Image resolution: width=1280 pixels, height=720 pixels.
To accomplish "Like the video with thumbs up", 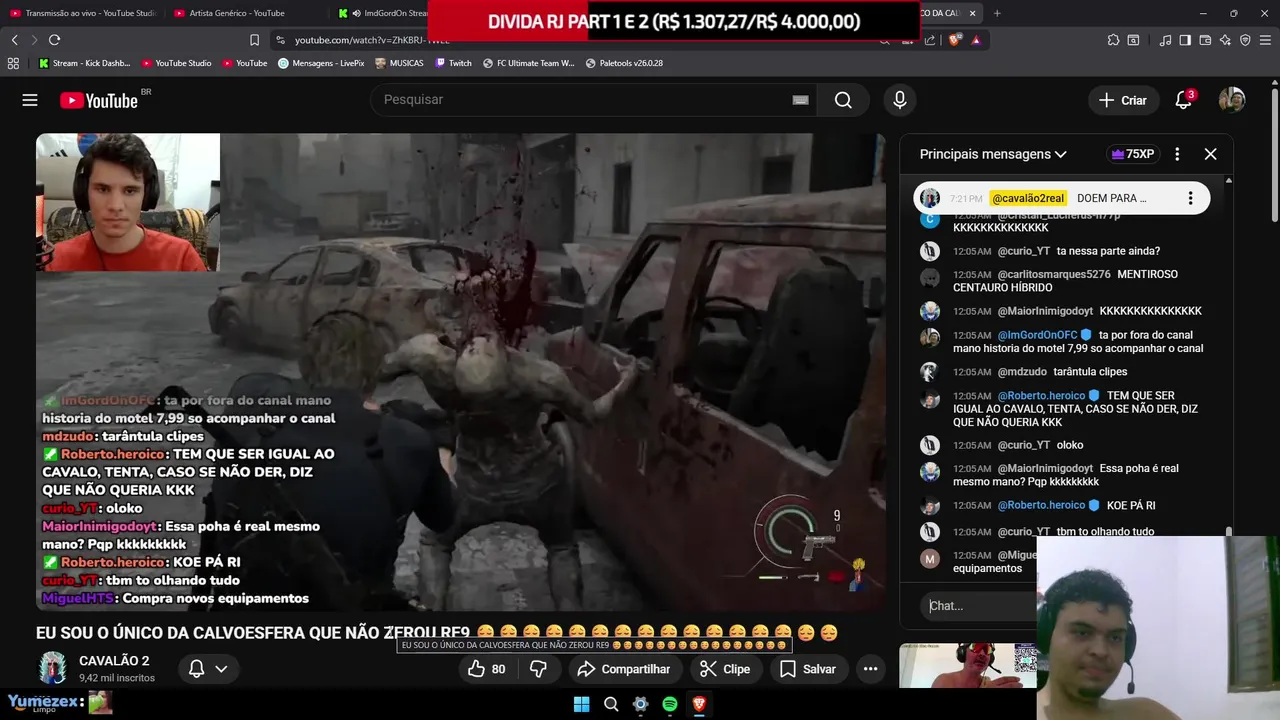I will click(486, 669).
